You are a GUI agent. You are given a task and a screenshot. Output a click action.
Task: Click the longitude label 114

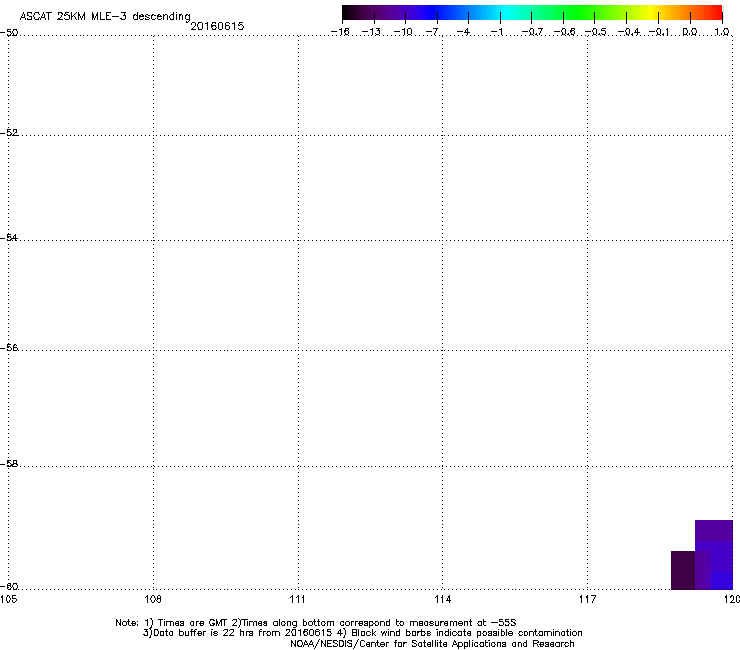(x=442, y=599)
